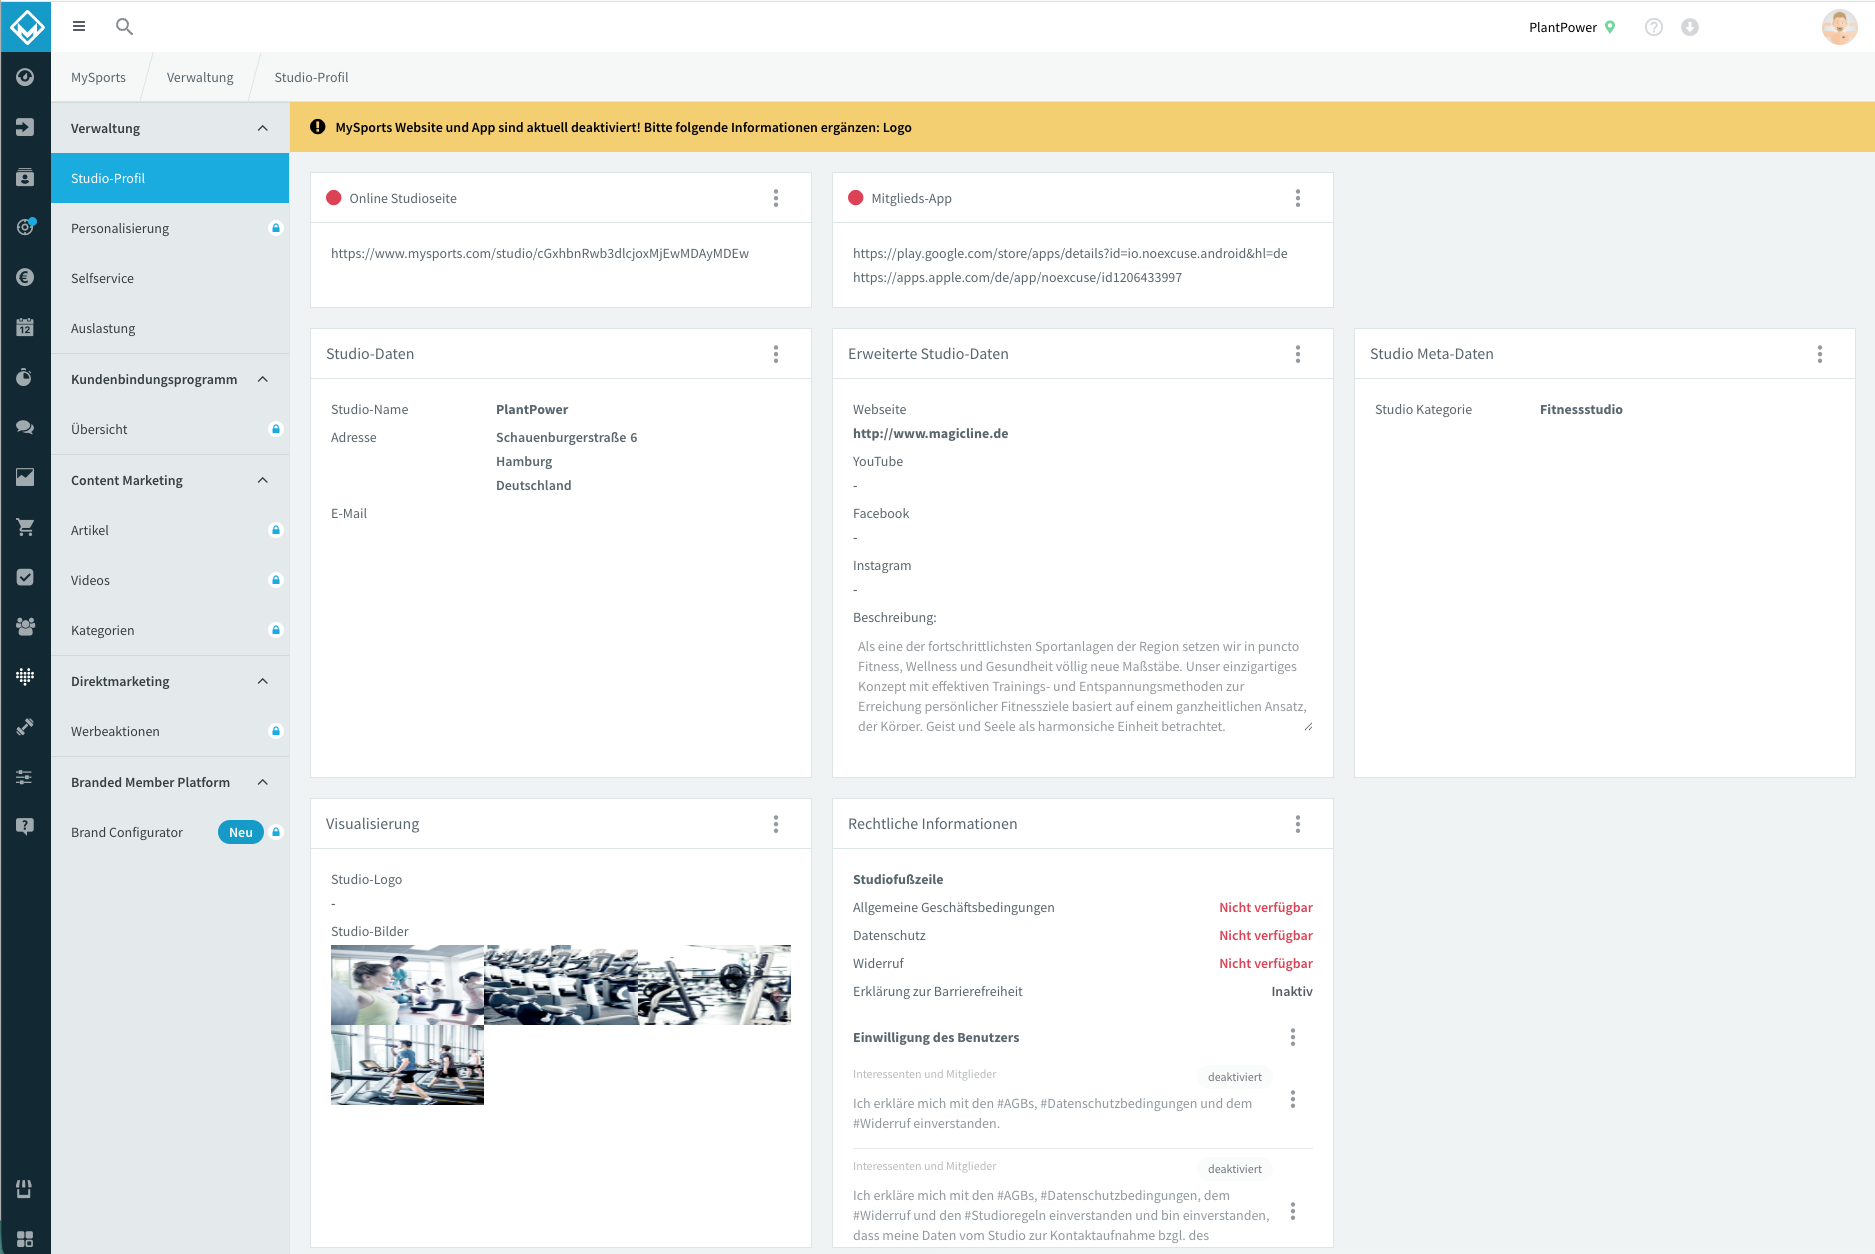The height and width of the screenshot is (1254, 1875).
Task: Click the download arrow icon in top bar
Action: point(1690,27)
